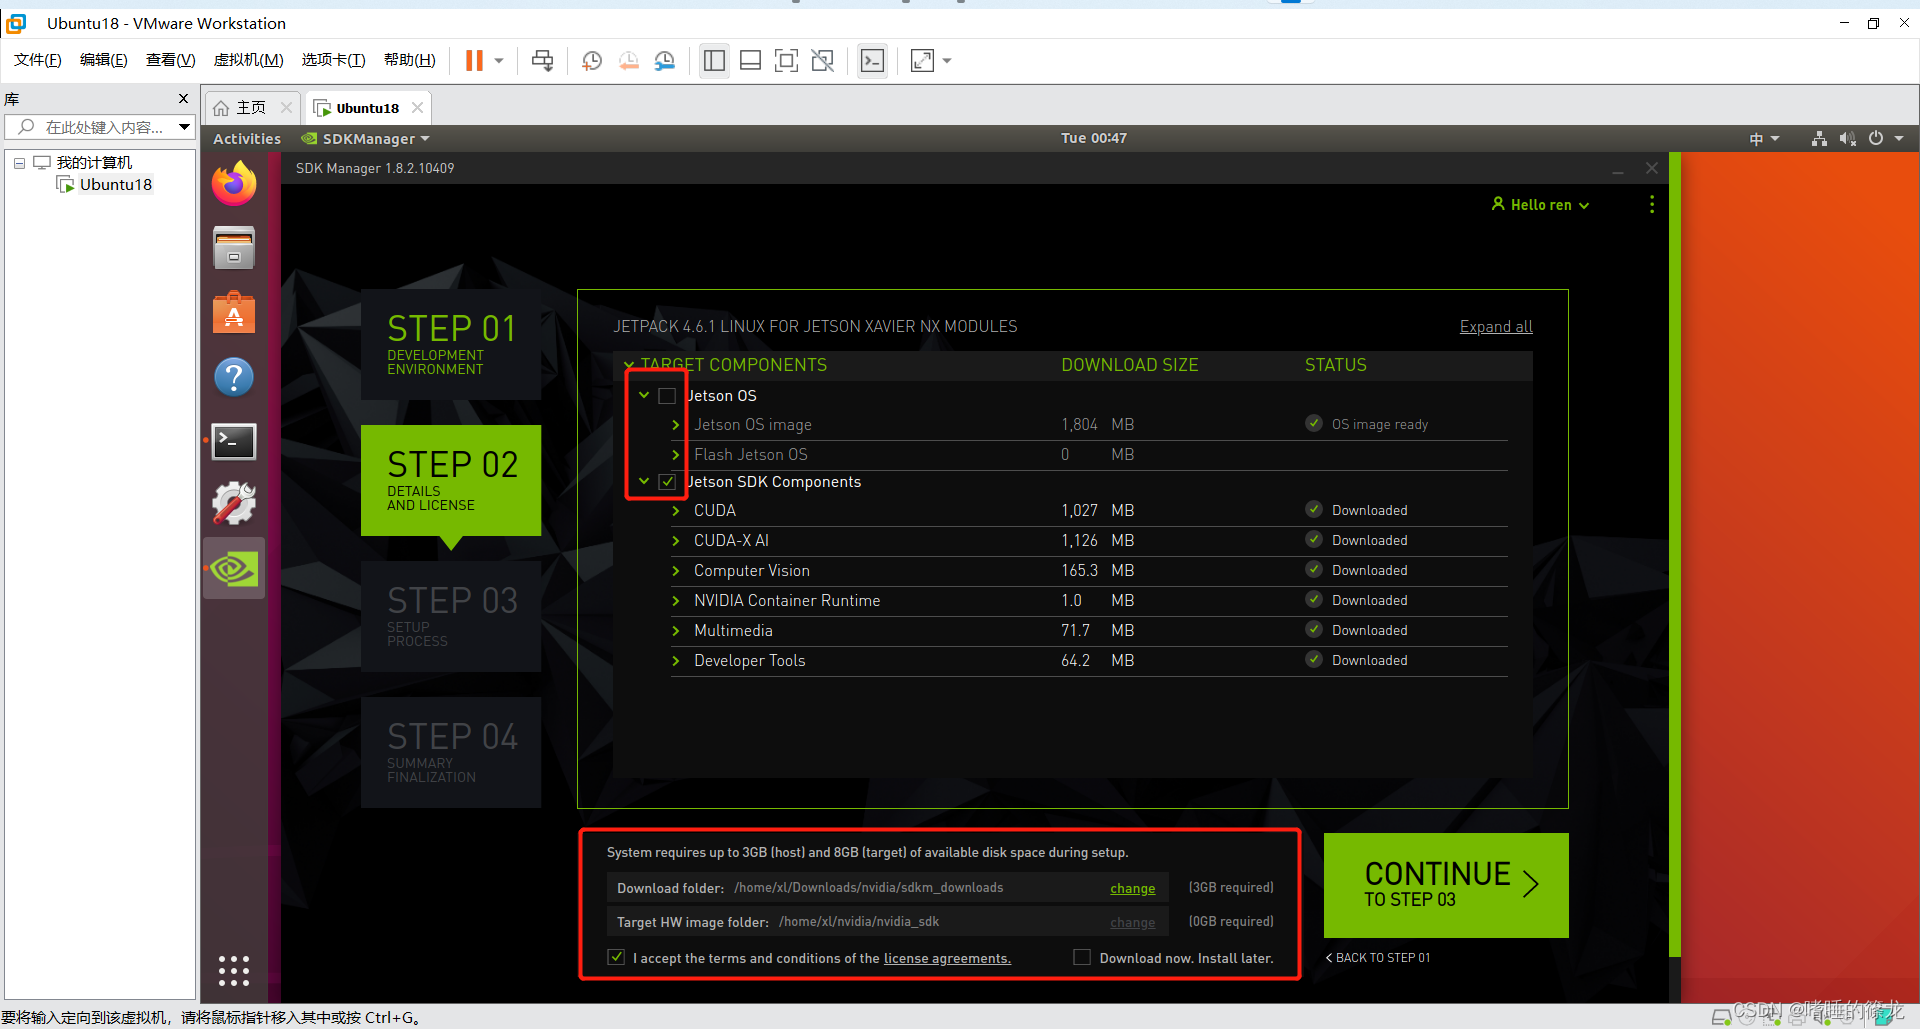Screen dimensions: 1920x1029
Task: Send Ctrl+Alt+Del to the guest
Action: [x=543, y=61]
